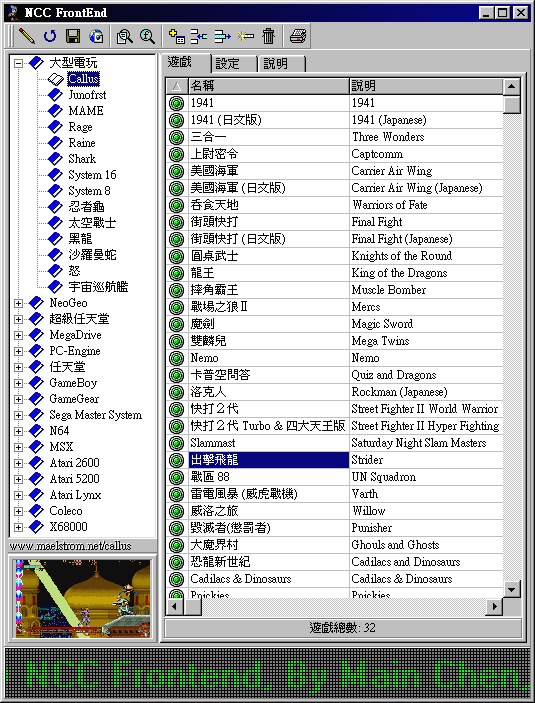Click scroll down arrow of game list
Image resolution: width=535 pixels, height=703 pixels.
512,590
